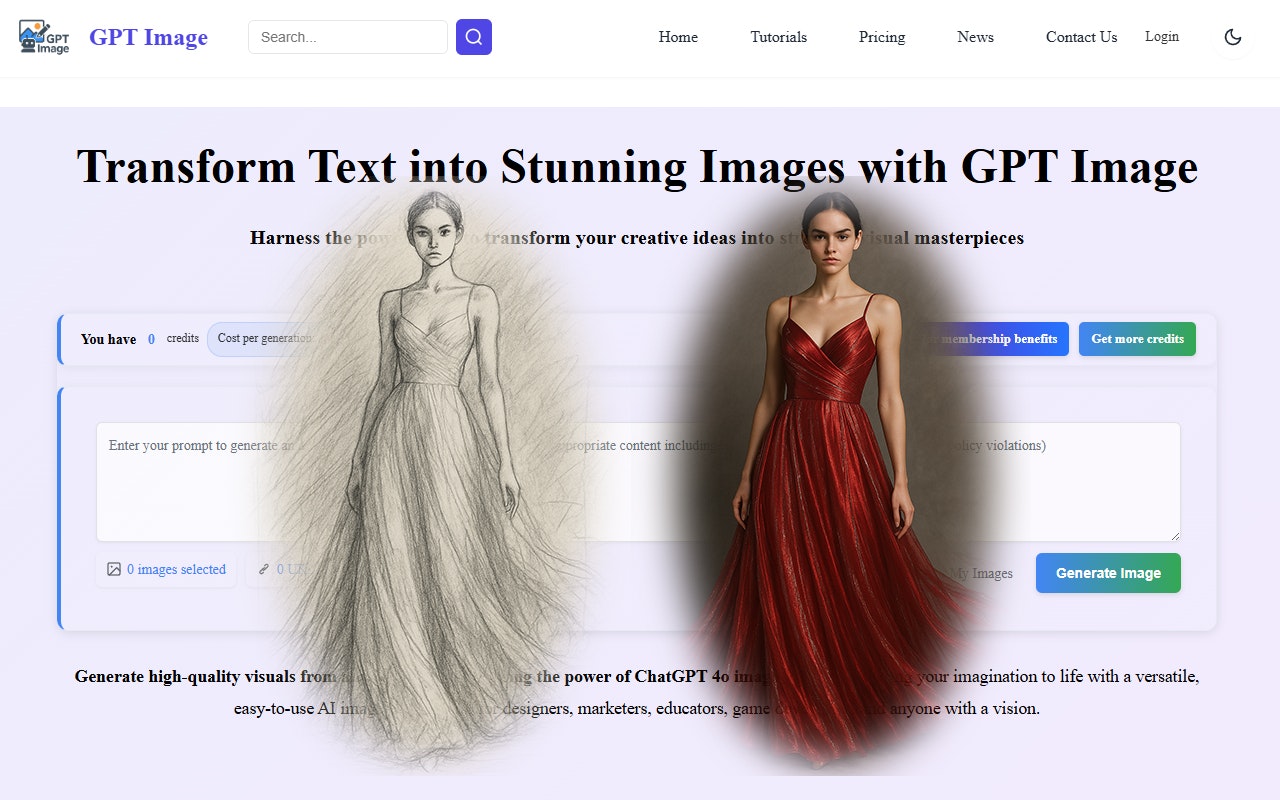Click the GPT Image brand title
Viewport: 1280px width, 800px height.
tap(148, 37)
